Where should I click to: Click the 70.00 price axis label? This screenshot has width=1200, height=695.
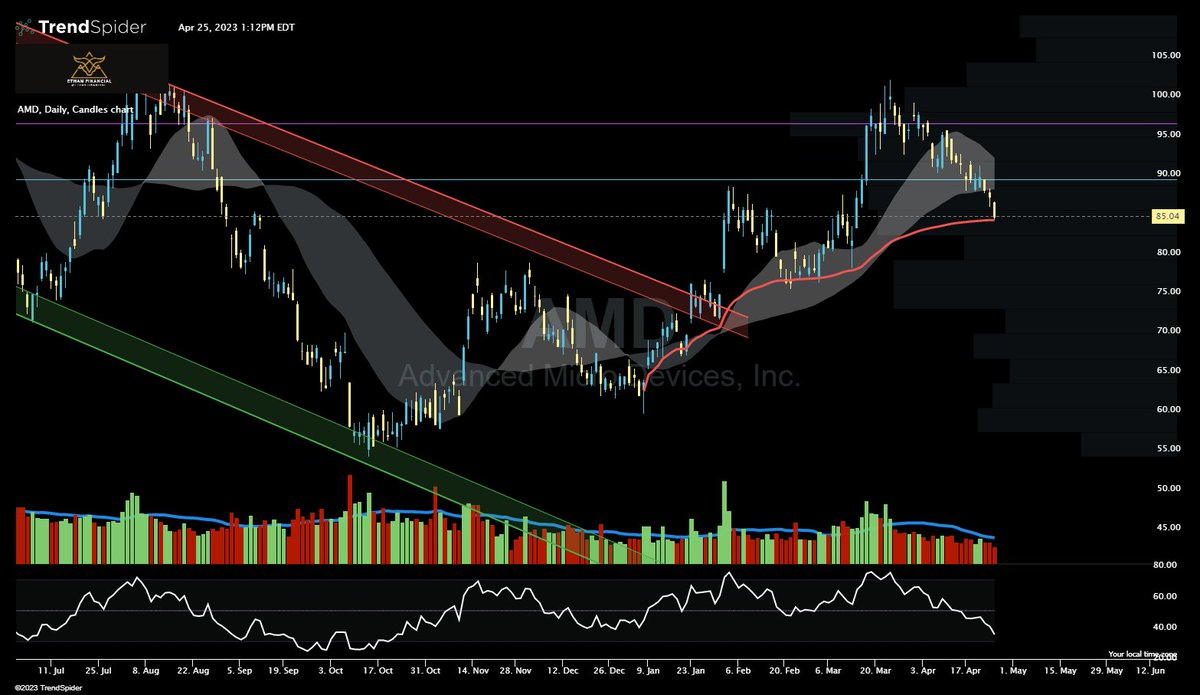[x=1168, y=330]
